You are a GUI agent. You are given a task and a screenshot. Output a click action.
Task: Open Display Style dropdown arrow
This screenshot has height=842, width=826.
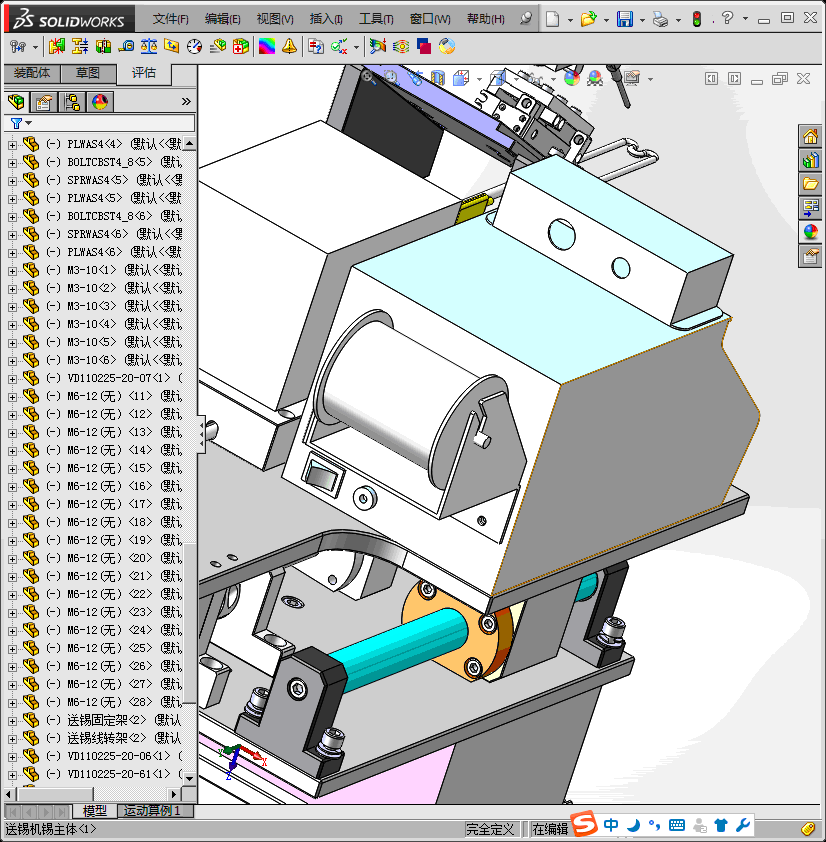516,79
